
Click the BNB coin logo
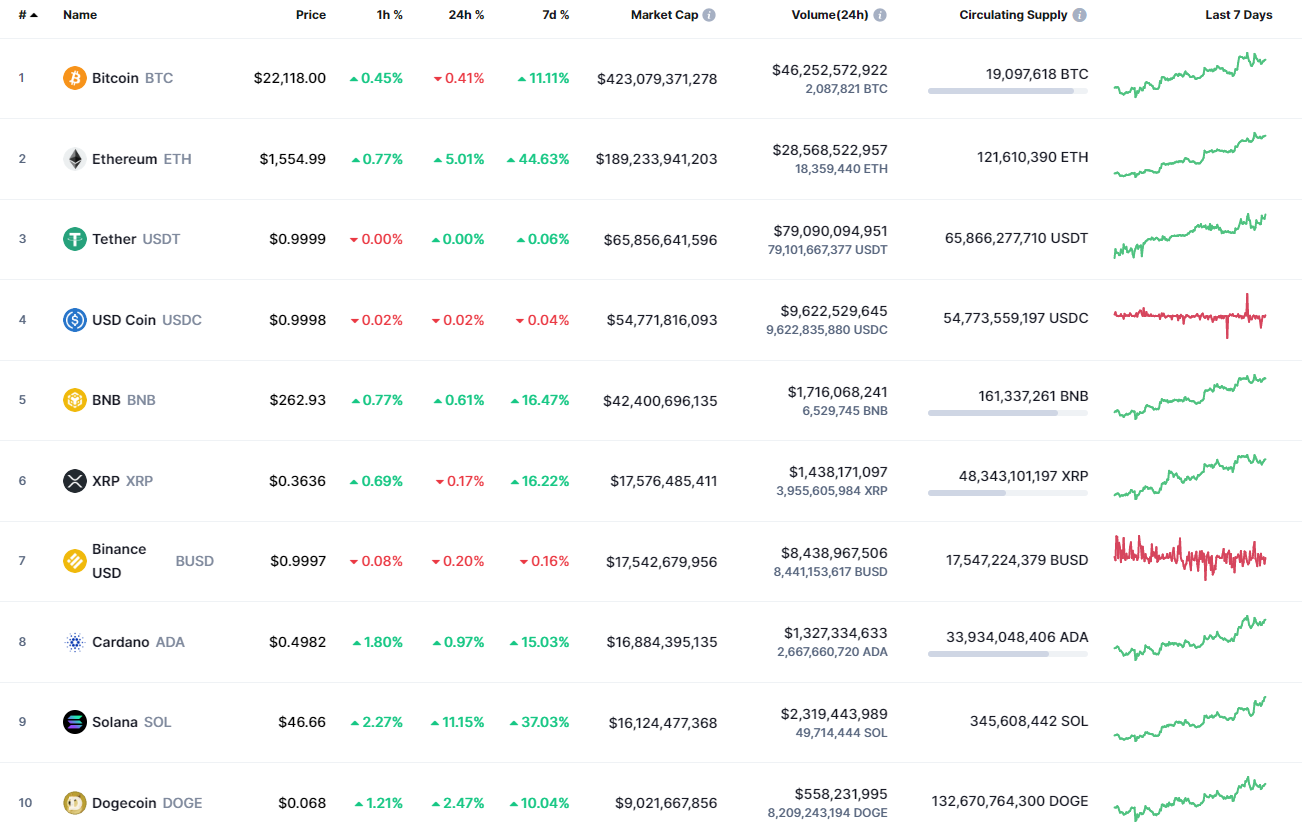[x=74, y=399]
